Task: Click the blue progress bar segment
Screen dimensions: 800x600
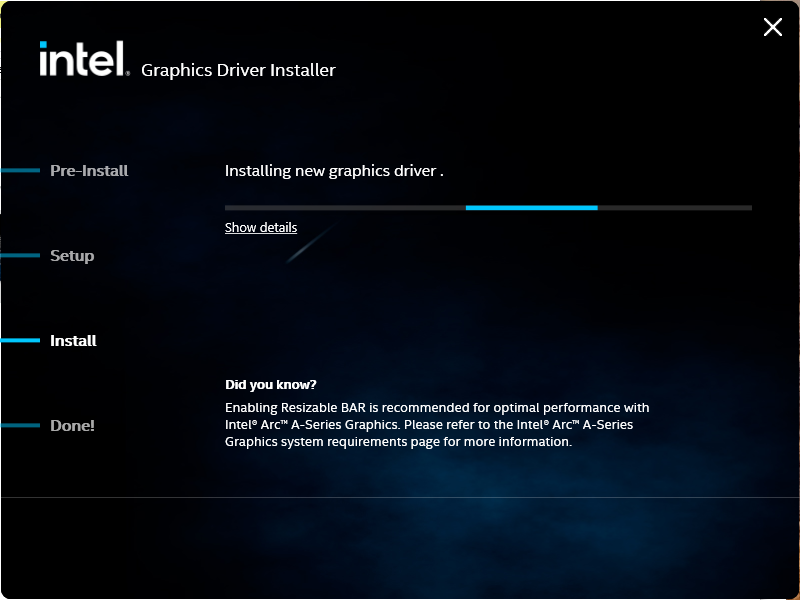Action: pyautogui.click(x=532, y=208)
